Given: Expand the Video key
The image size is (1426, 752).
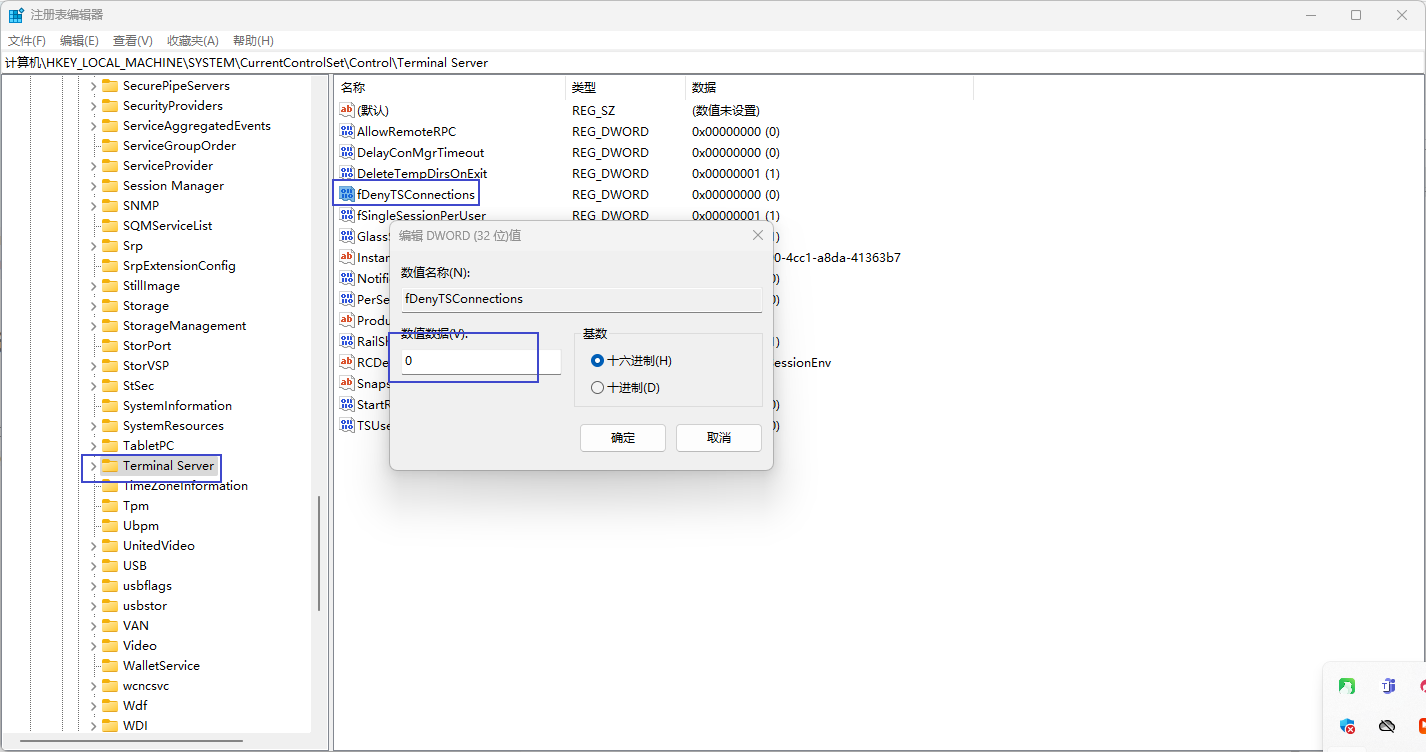Looking at the screenshot, I should [93, 645].
